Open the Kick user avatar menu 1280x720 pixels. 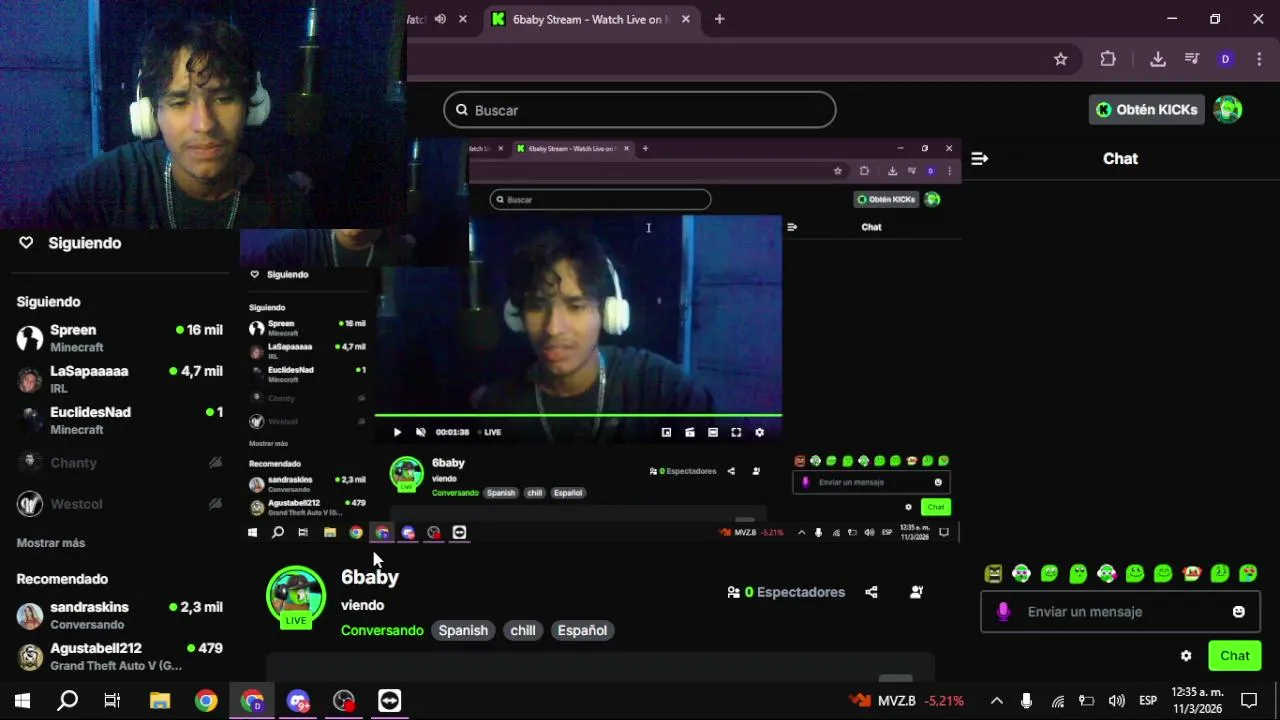tap(1228, 110)
